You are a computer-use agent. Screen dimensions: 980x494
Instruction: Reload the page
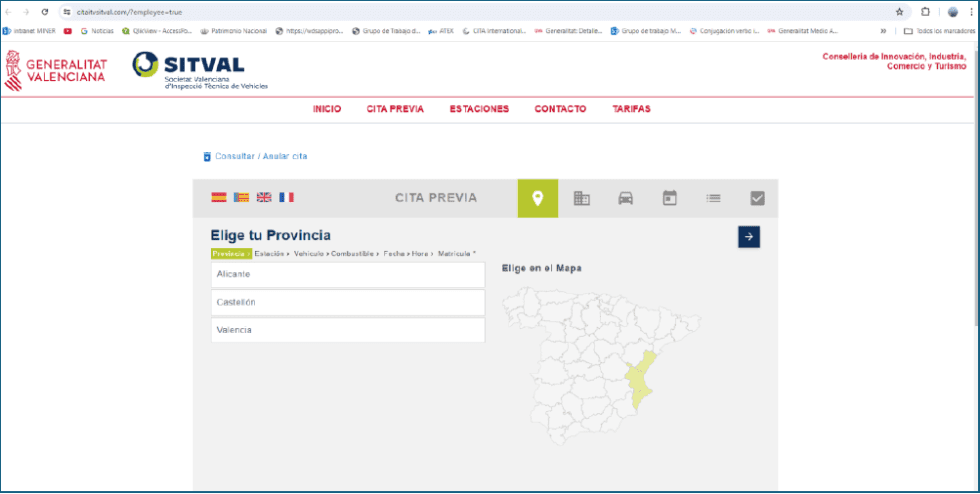click(45, 12)
